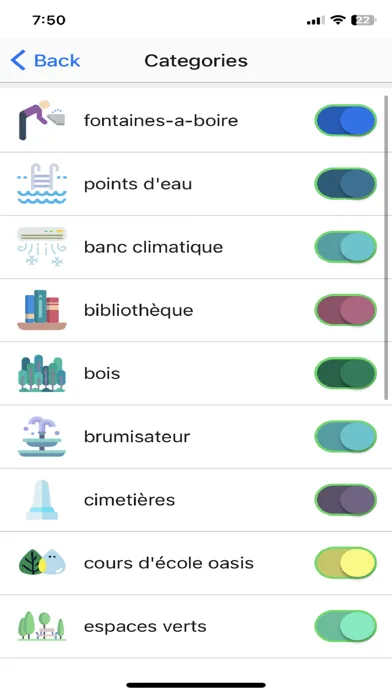Tap the forest trees icon for bois

pyautogui.click(x=42, y=373)
